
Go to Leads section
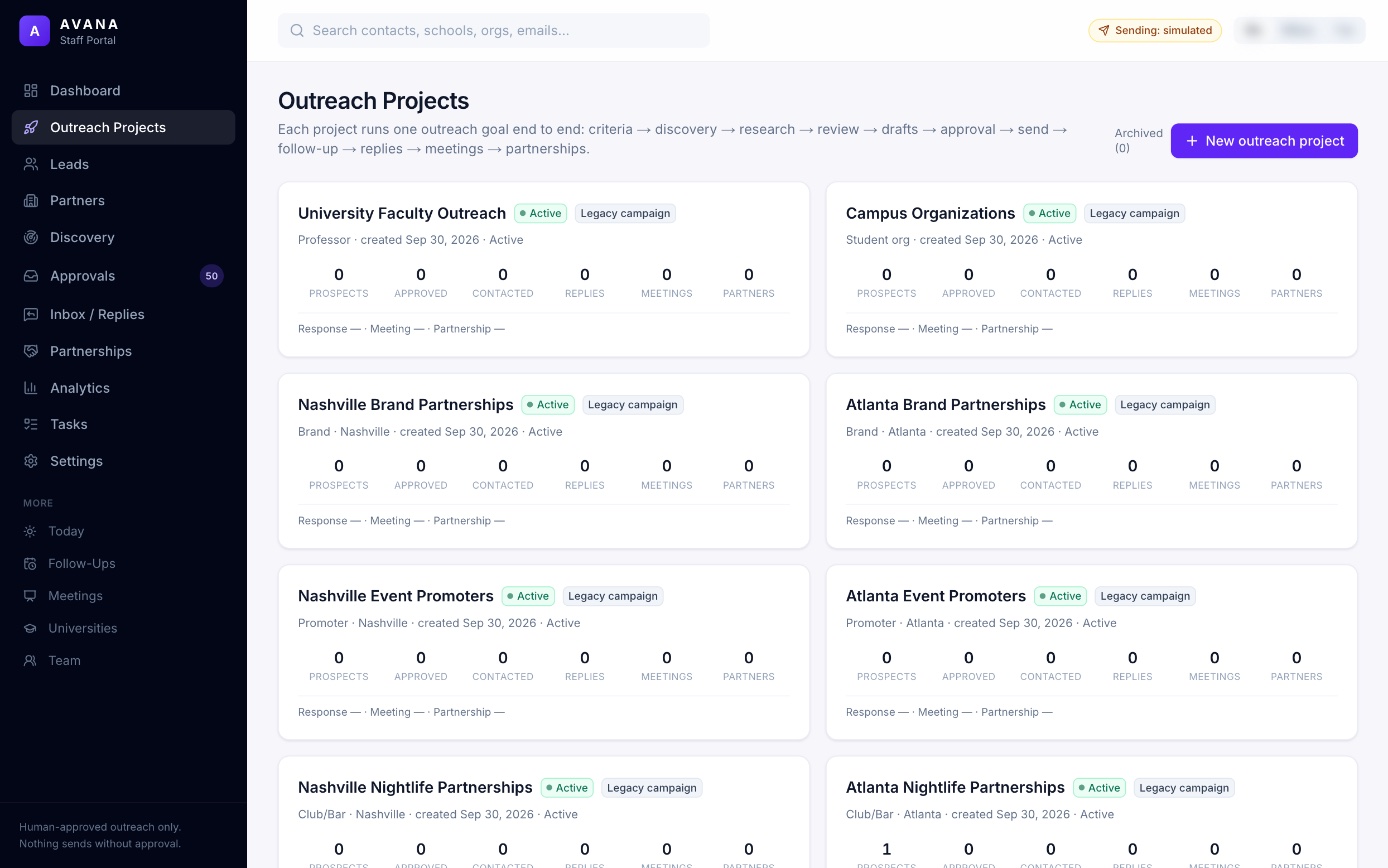pos(123,164)
